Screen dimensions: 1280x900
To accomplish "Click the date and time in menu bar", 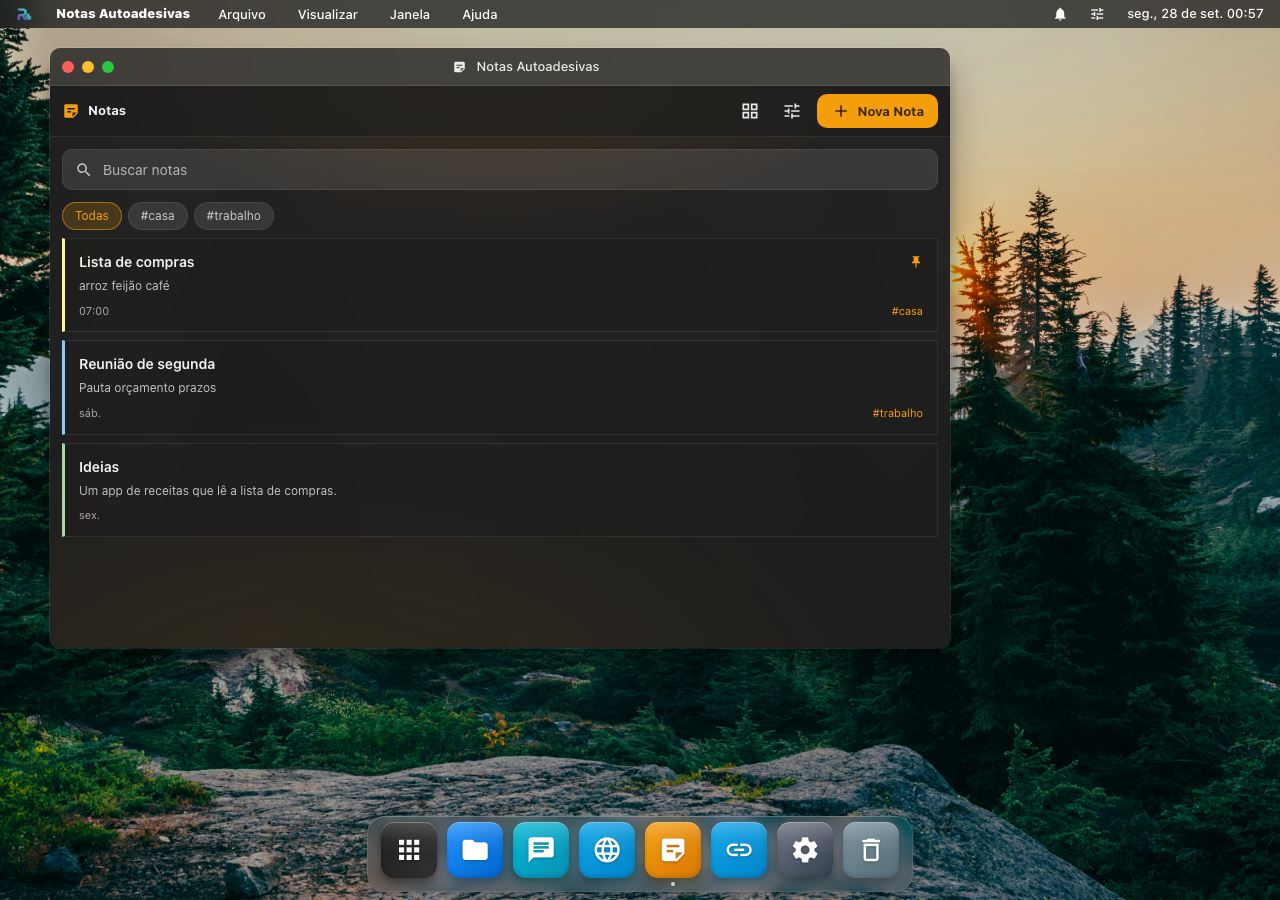I will point(1195,14).
